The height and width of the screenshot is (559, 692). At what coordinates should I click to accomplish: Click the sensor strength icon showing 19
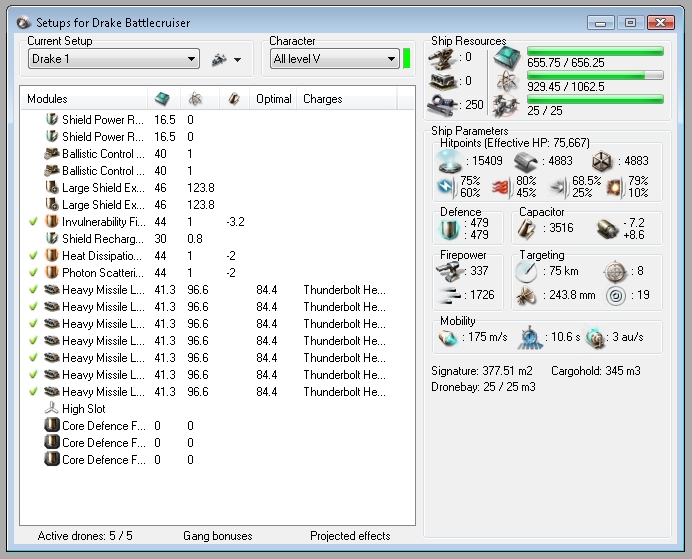[x=616, y=296]
